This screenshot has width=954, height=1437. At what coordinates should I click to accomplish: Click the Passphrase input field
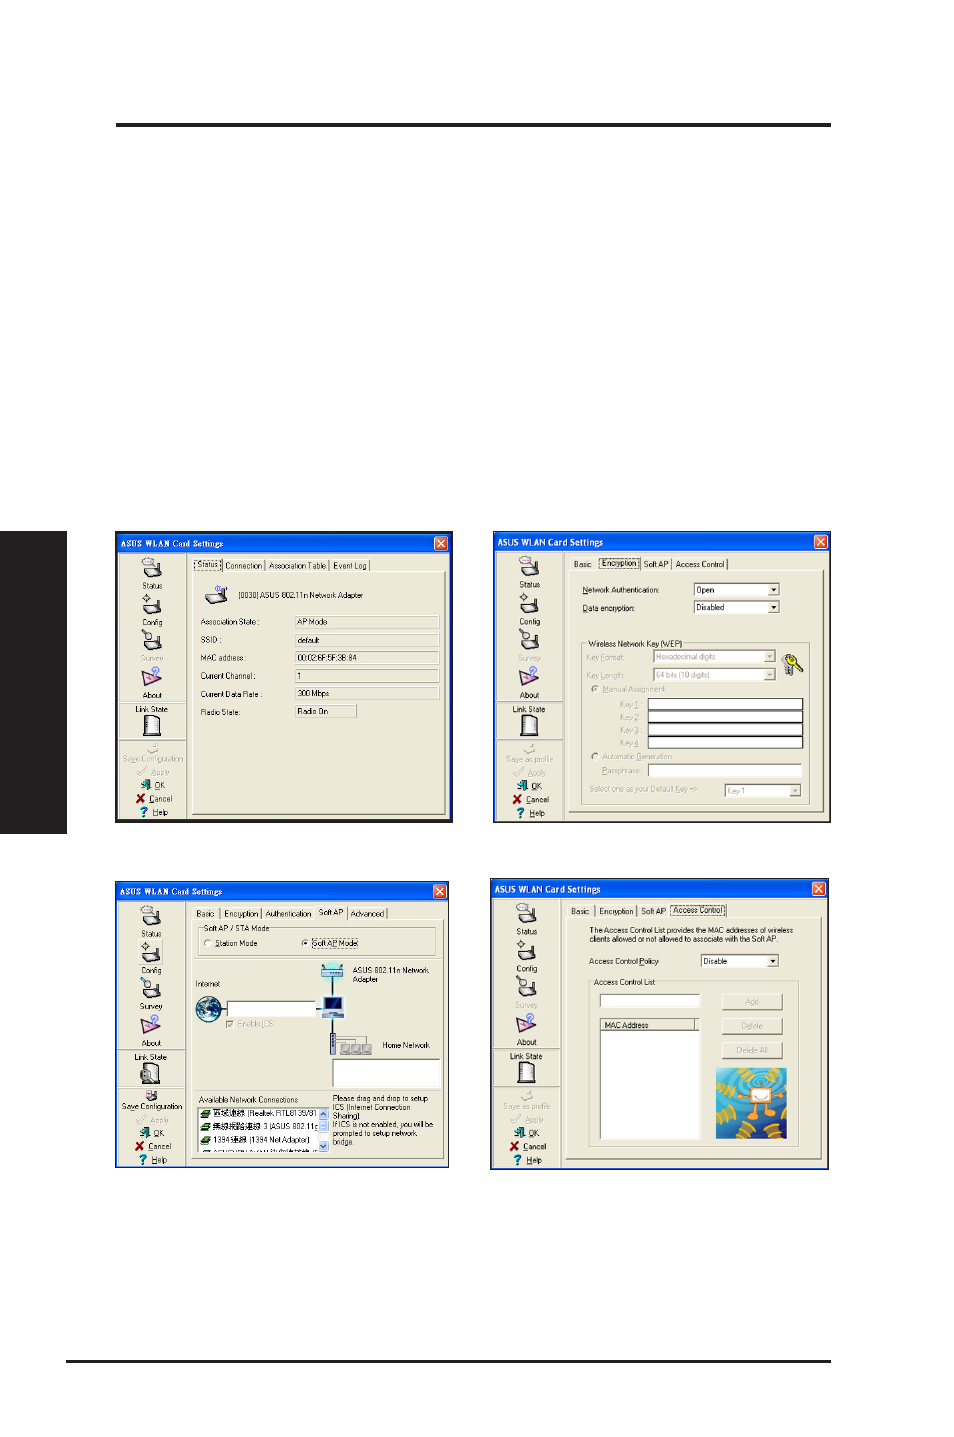(725, 771)
